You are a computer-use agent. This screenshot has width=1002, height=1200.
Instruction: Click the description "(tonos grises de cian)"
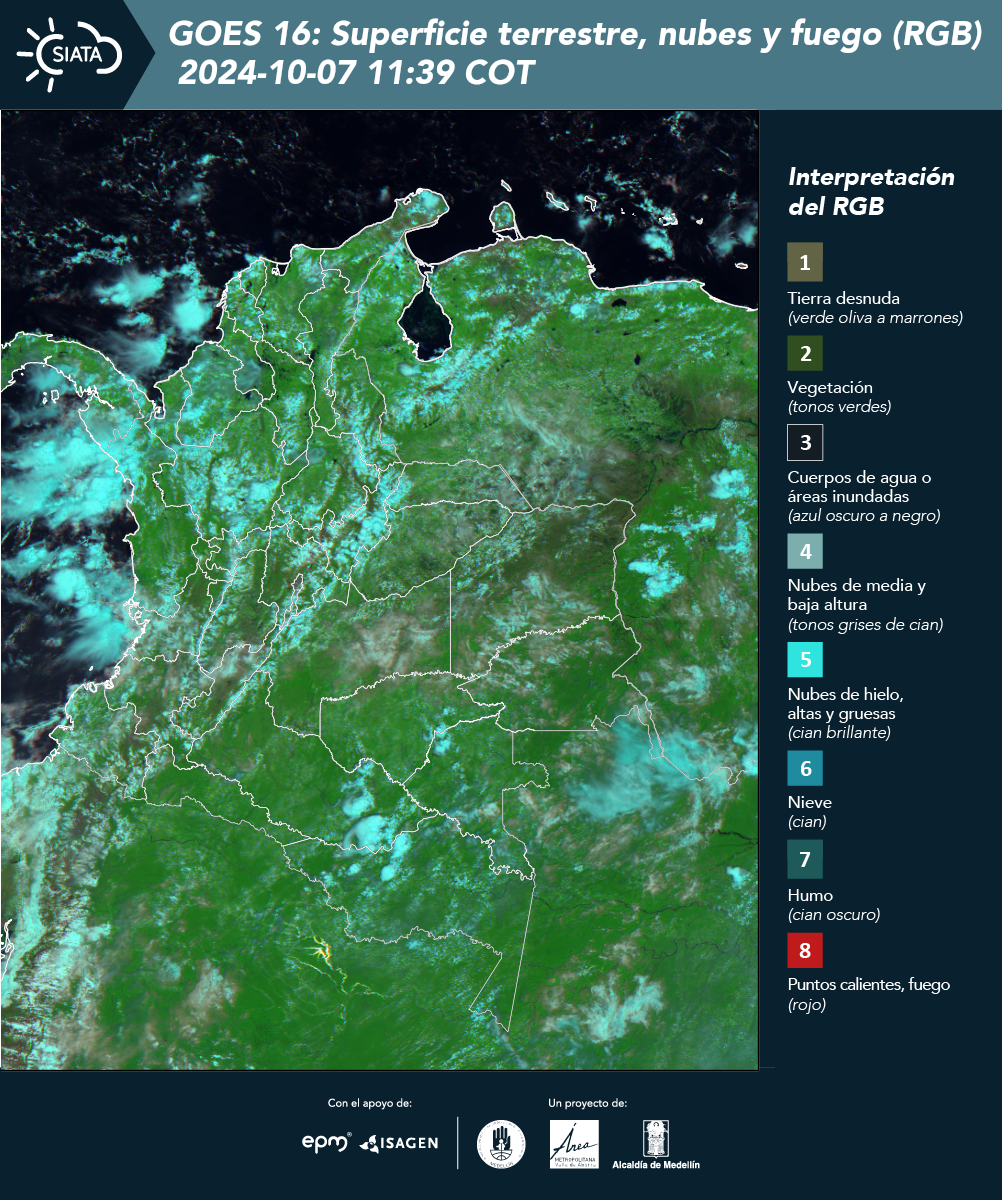click(x=865, y=625)
